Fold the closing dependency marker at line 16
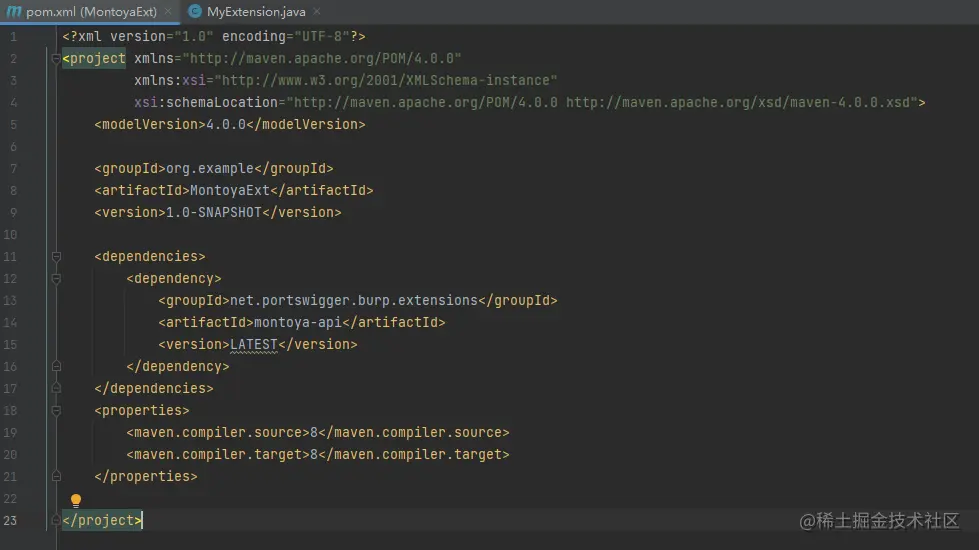Image resolution: width=979 pixels, height=550 pixels. point(56,366)
